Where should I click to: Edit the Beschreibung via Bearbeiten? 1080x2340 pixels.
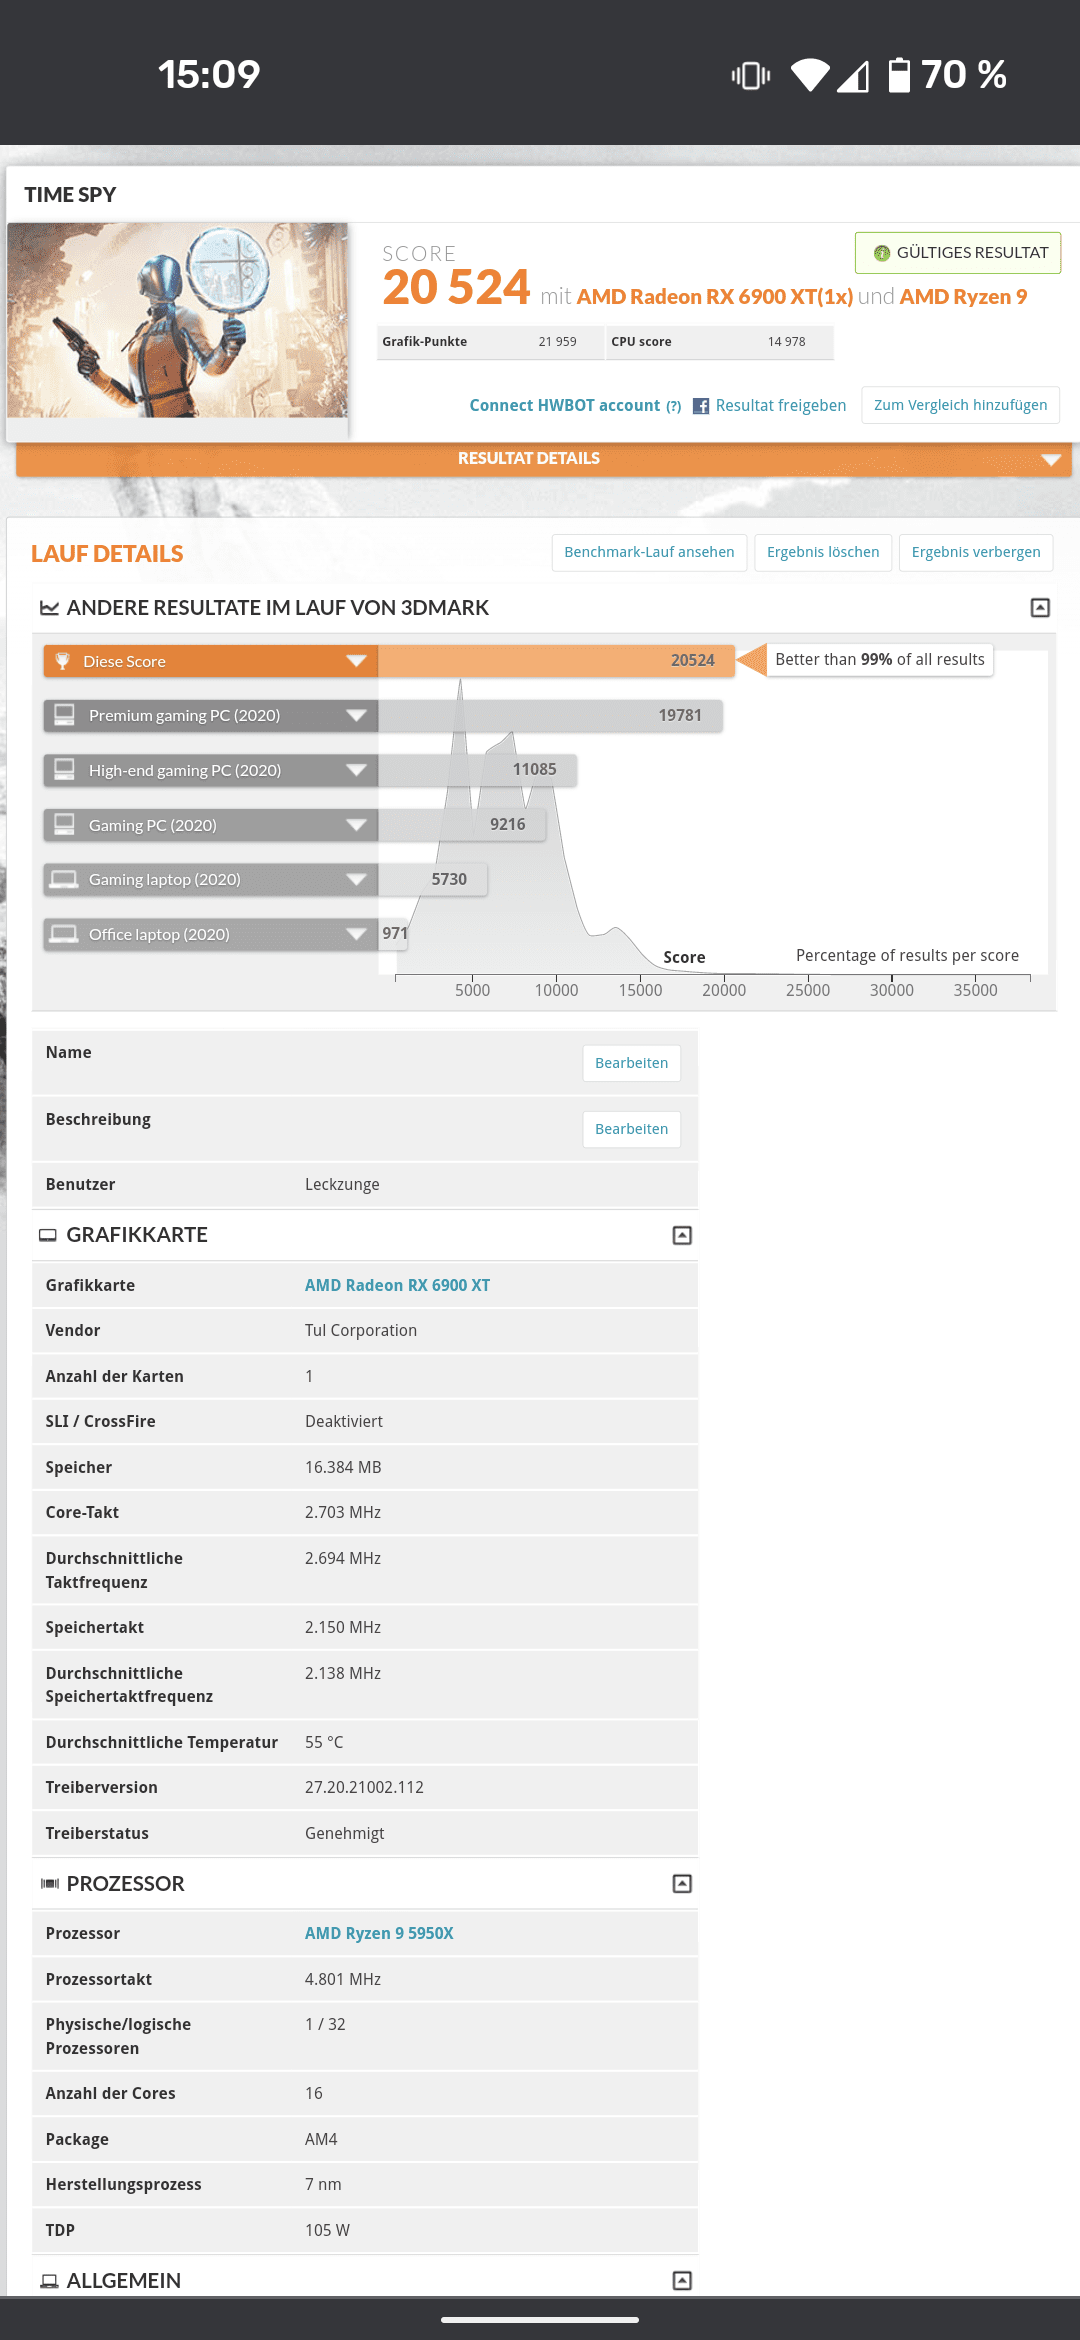[x=632, y=1129]
